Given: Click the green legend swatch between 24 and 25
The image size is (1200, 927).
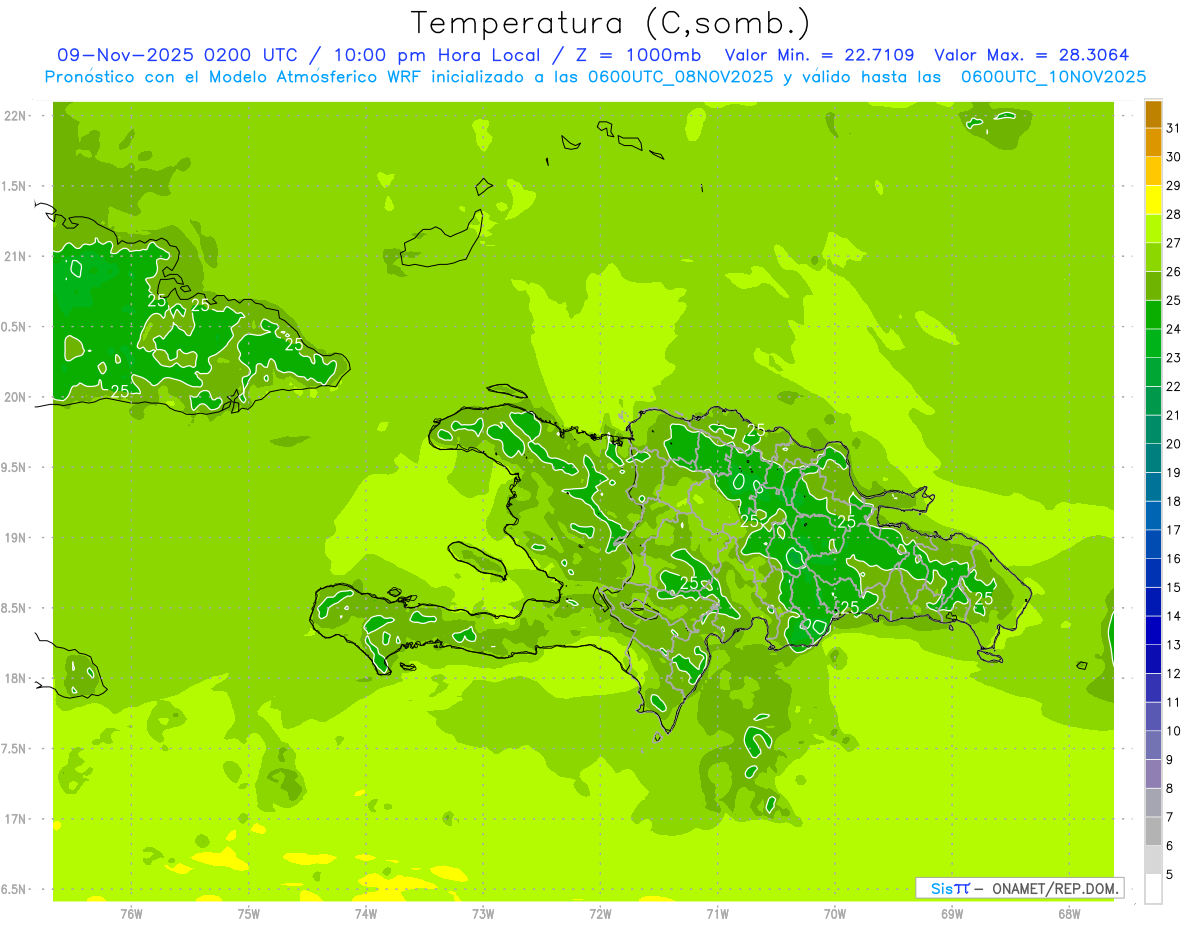Looking at the screenshot, I should click(1153, 316).
